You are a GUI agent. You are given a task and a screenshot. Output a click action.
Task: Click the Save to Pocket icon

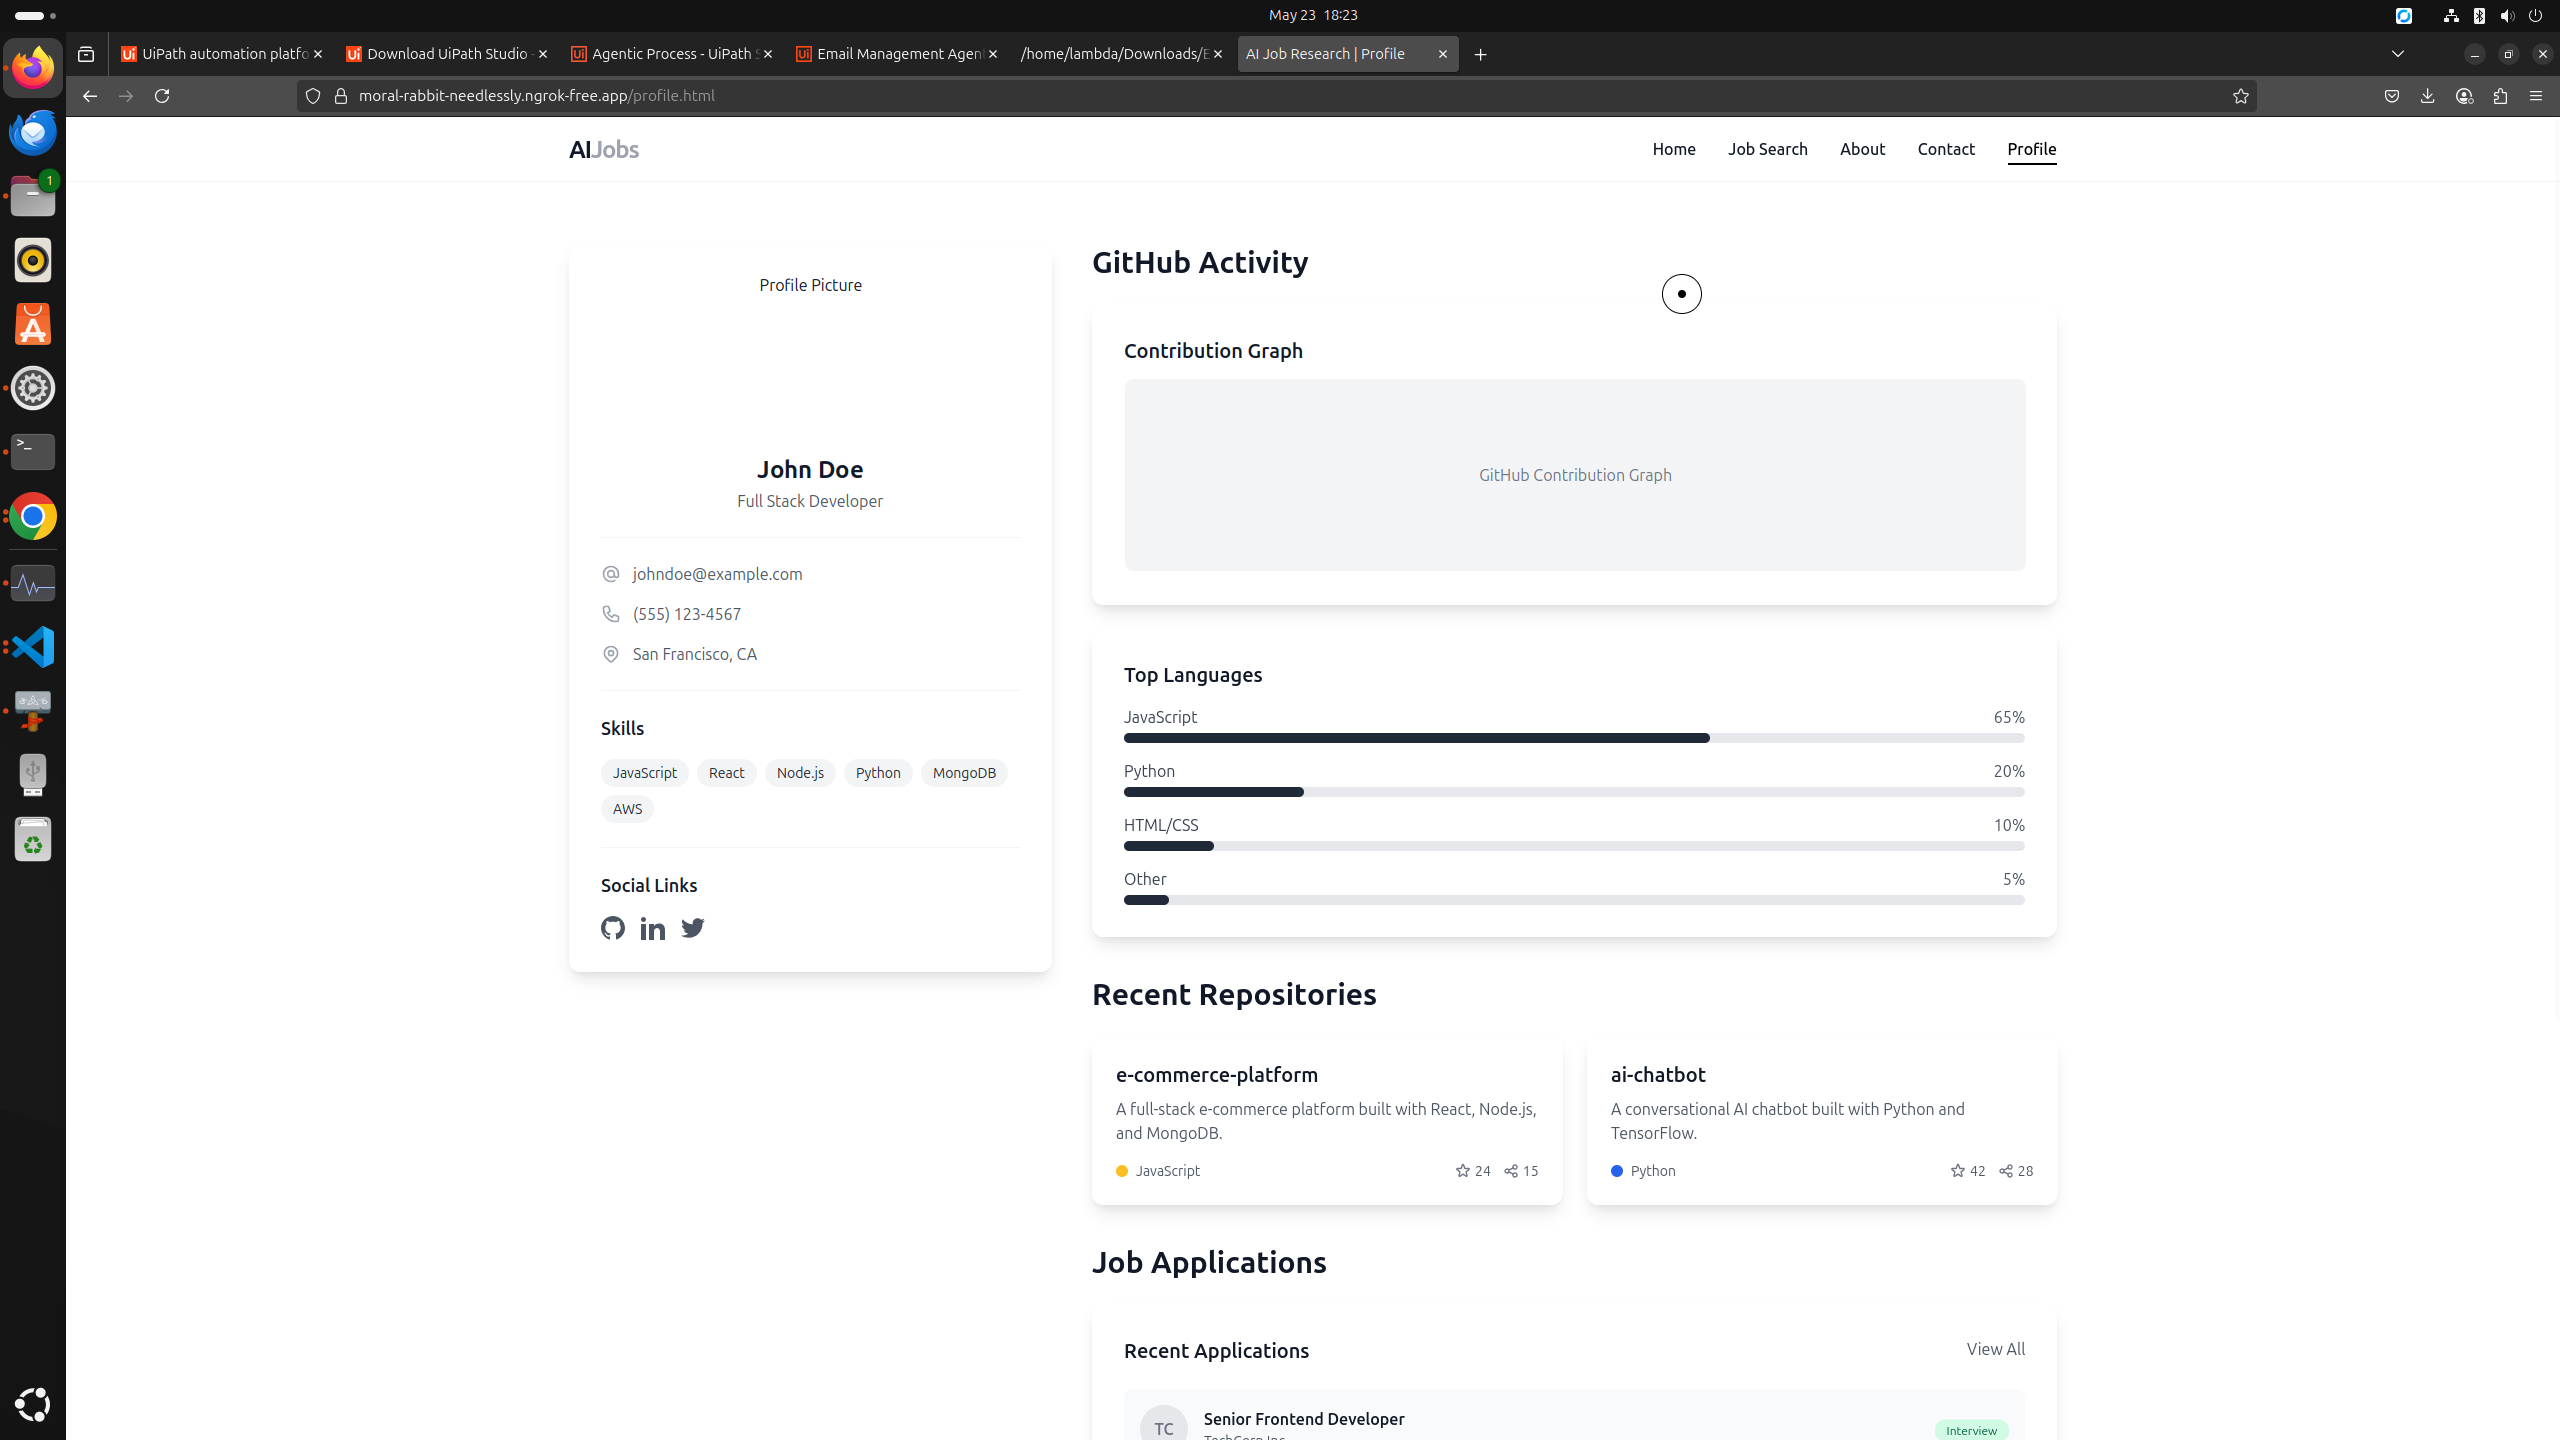tap(2391, 96)
